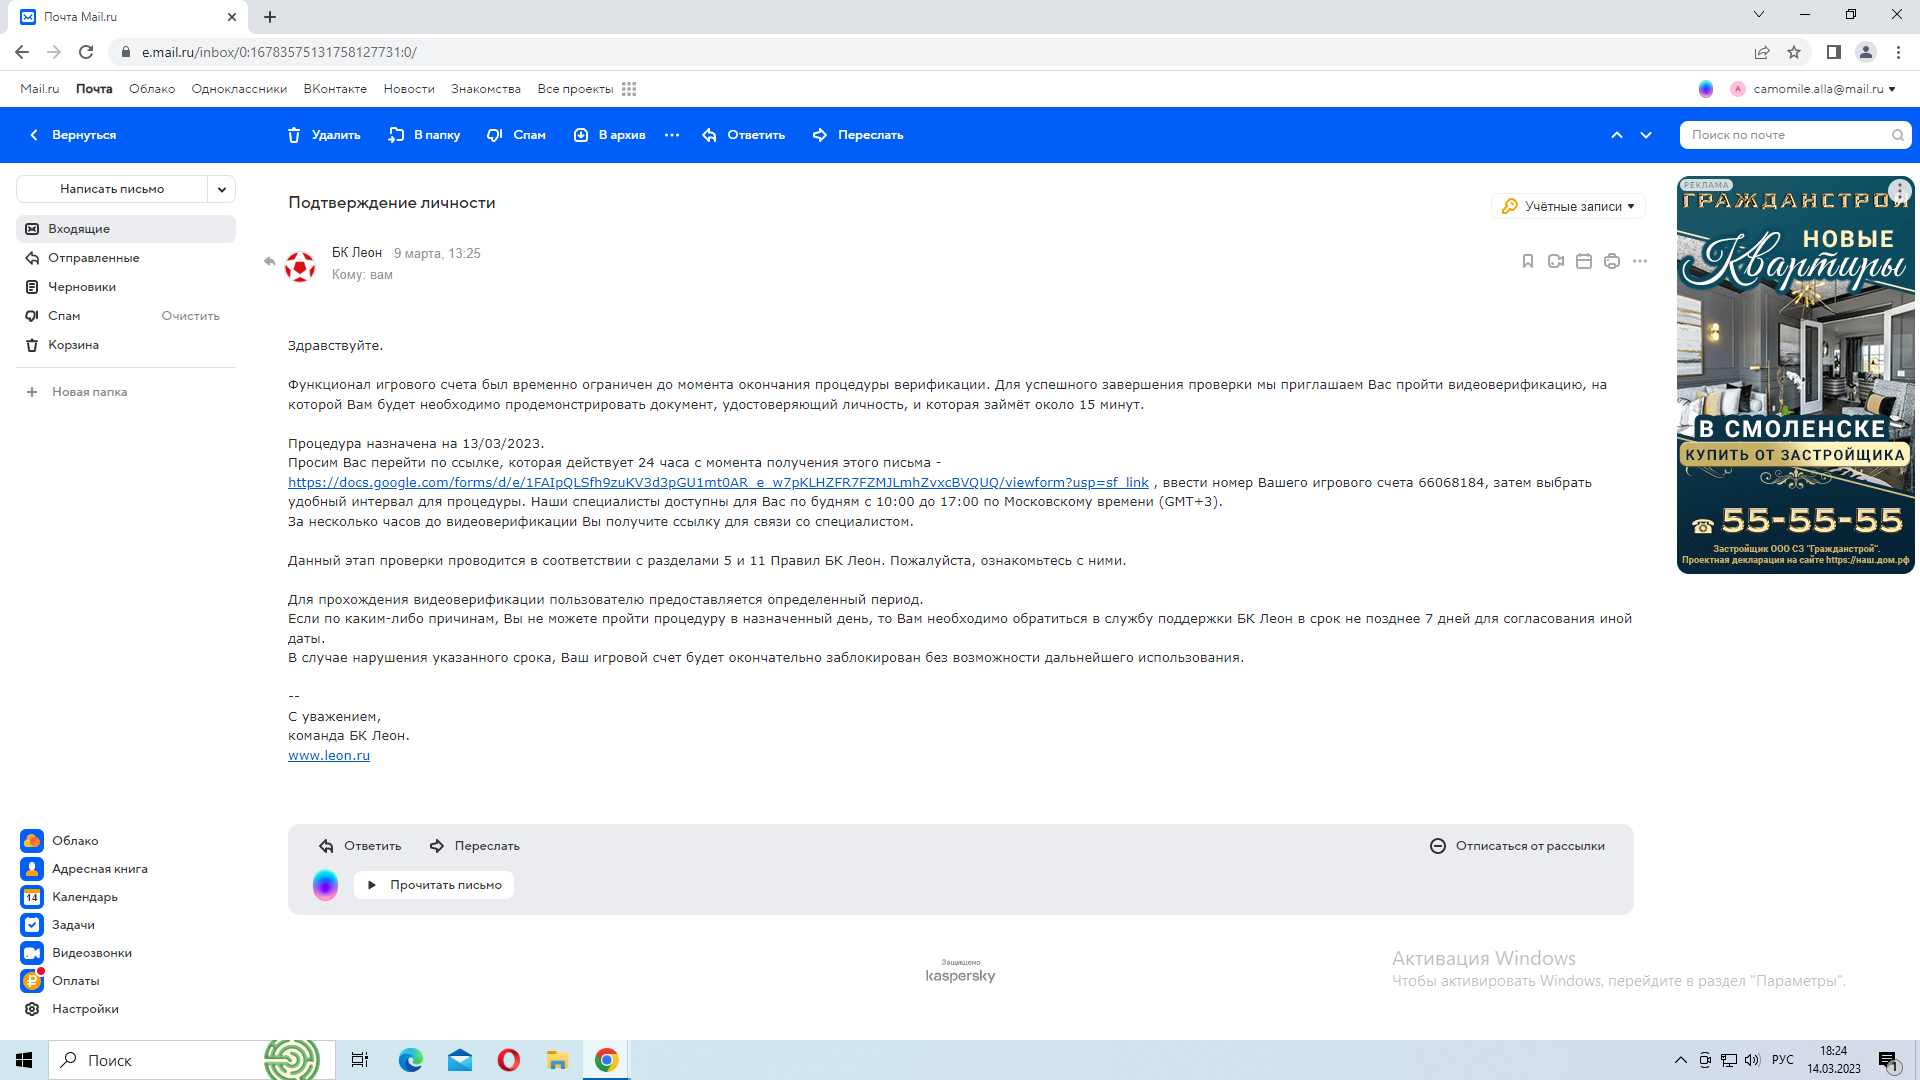Open the Учётные записи dropdown

[x=1568, y=206]
